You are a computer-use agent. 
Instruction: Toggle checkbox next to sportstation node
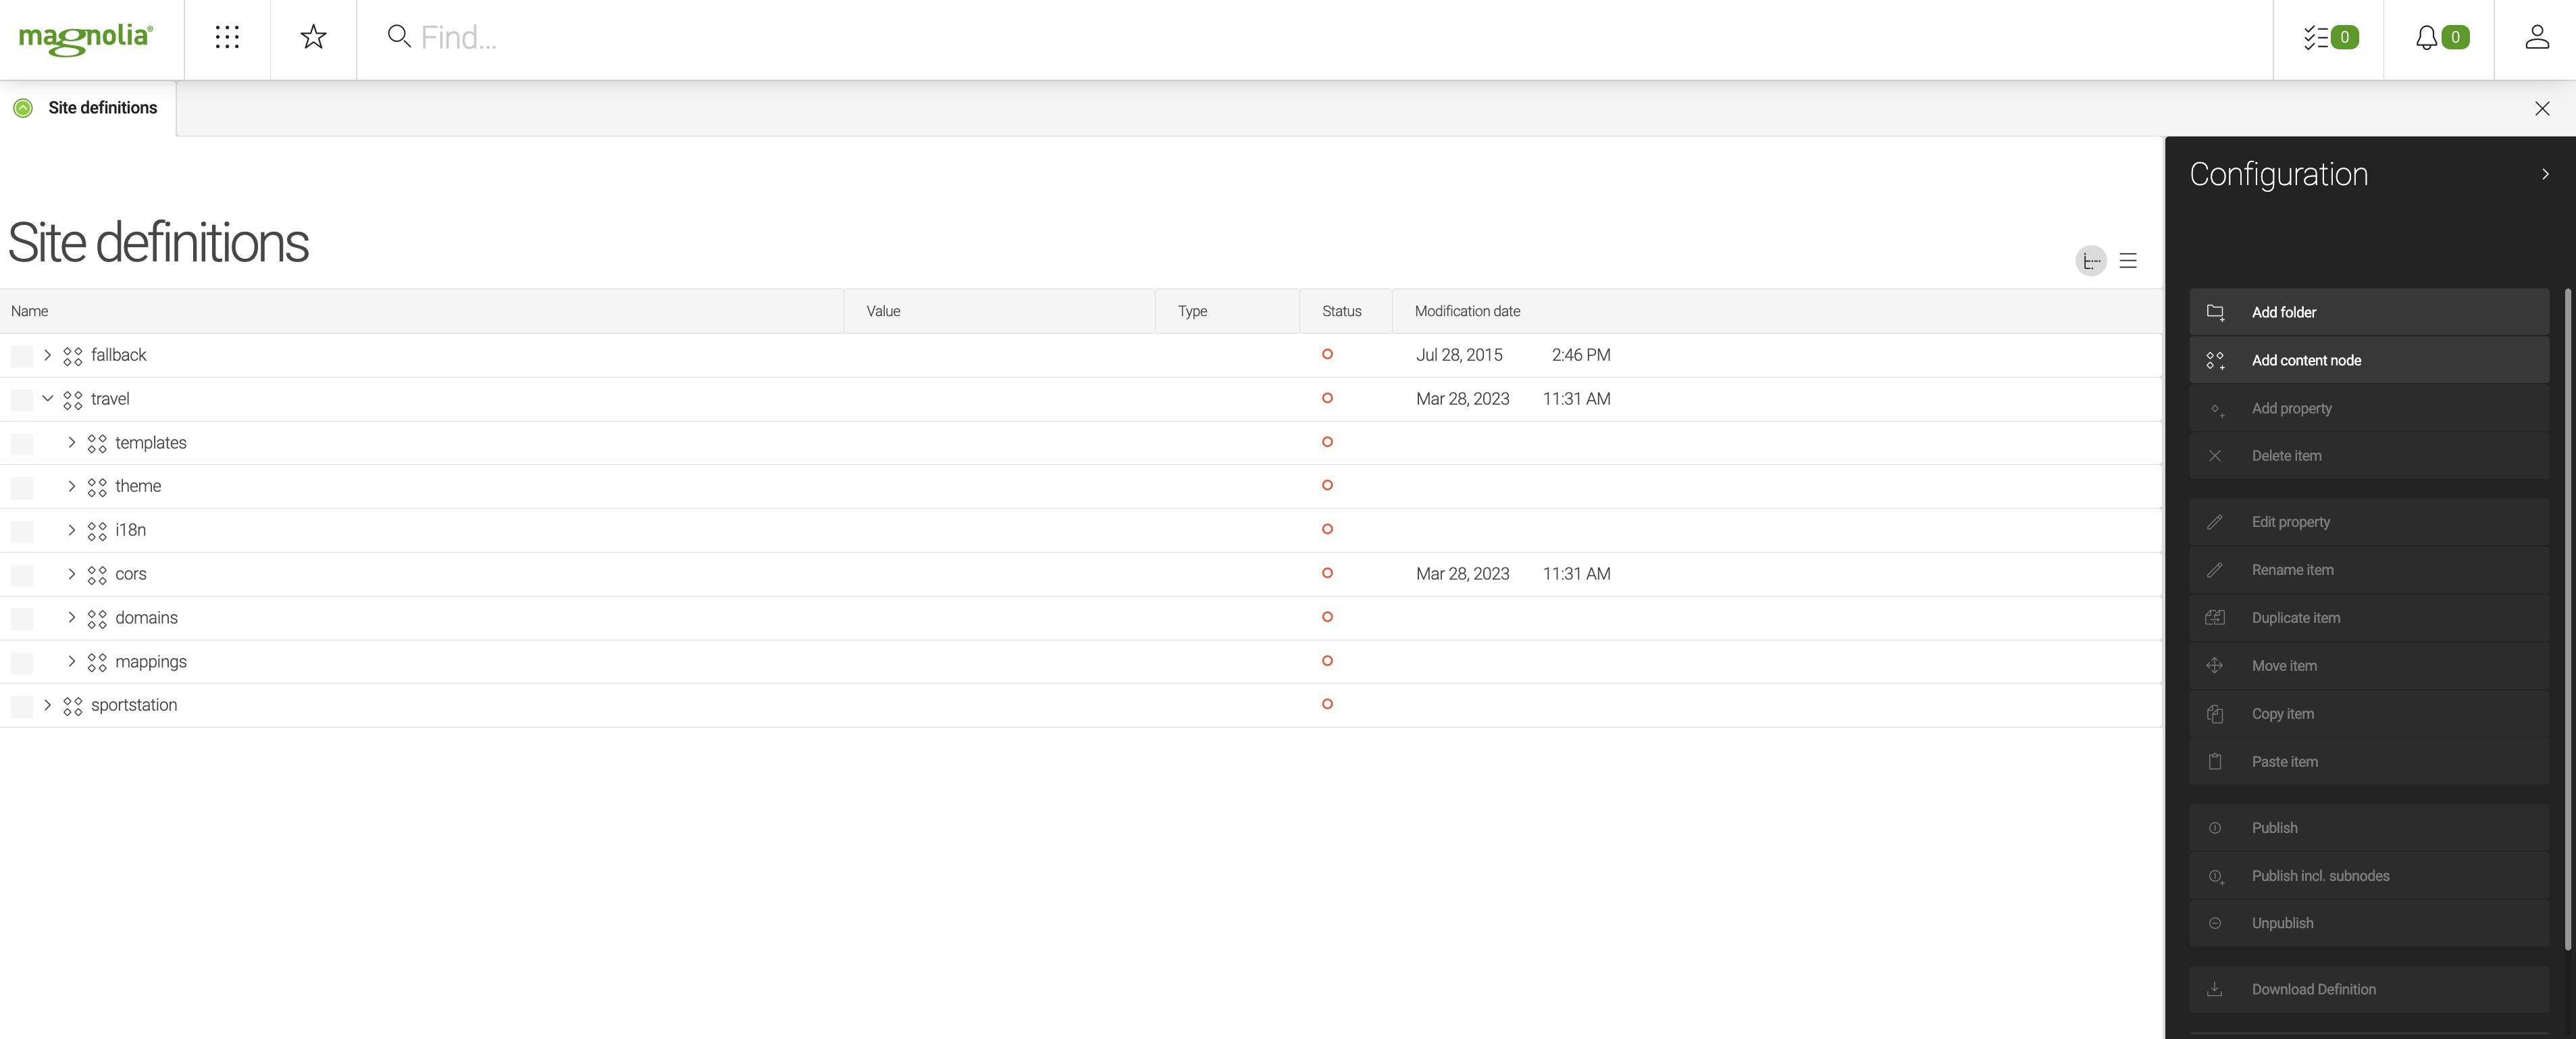(20, 704)
